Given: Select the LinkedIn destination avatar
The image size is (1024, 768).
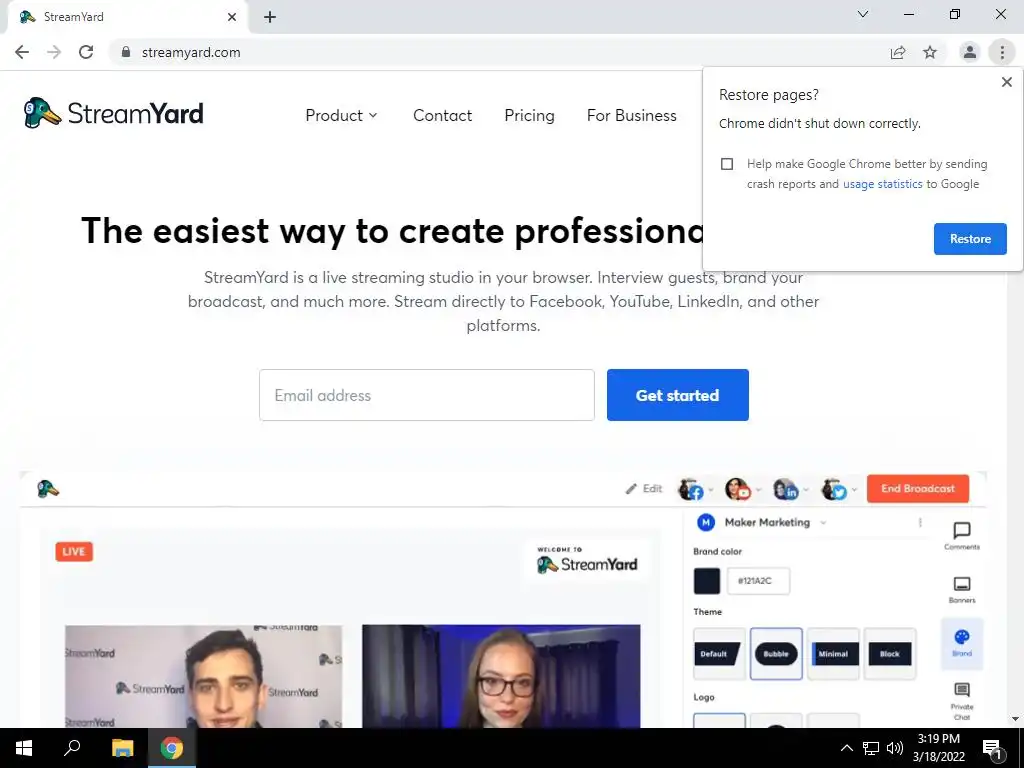Looking at the screenshot, I should click(786, 489).
